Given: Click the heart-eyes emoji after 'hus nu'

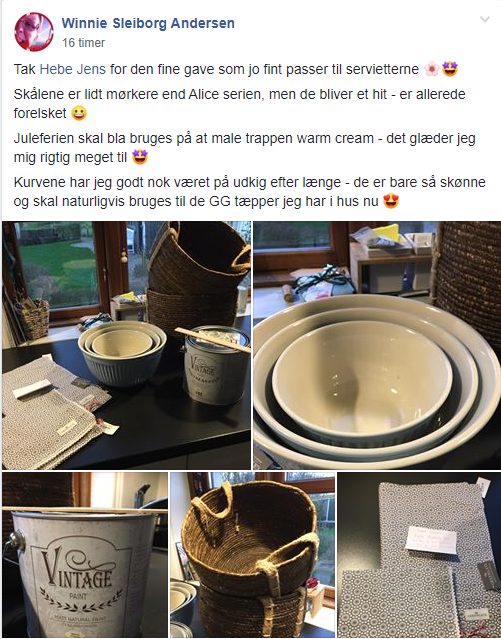Looking at the screenshot, I should point(391,201).
